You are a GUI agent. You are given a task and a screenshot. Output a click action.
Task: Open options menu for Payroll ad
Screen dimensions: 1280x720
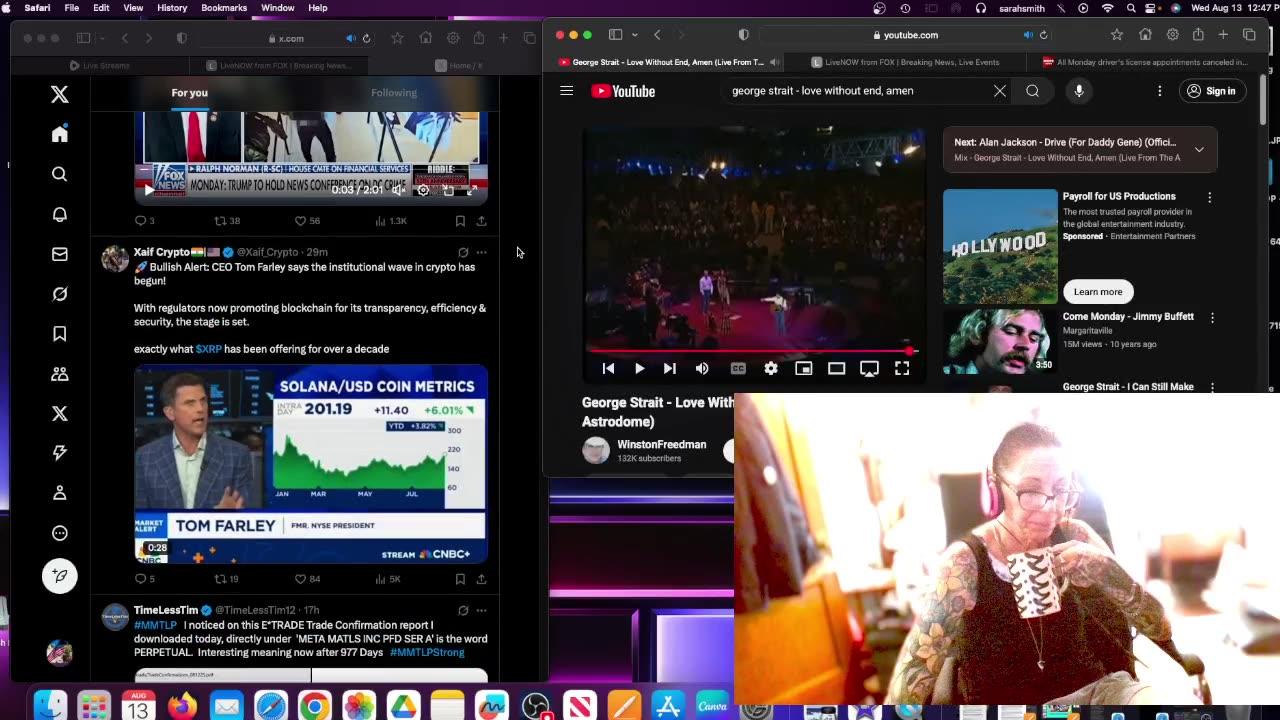(1210, 197)
